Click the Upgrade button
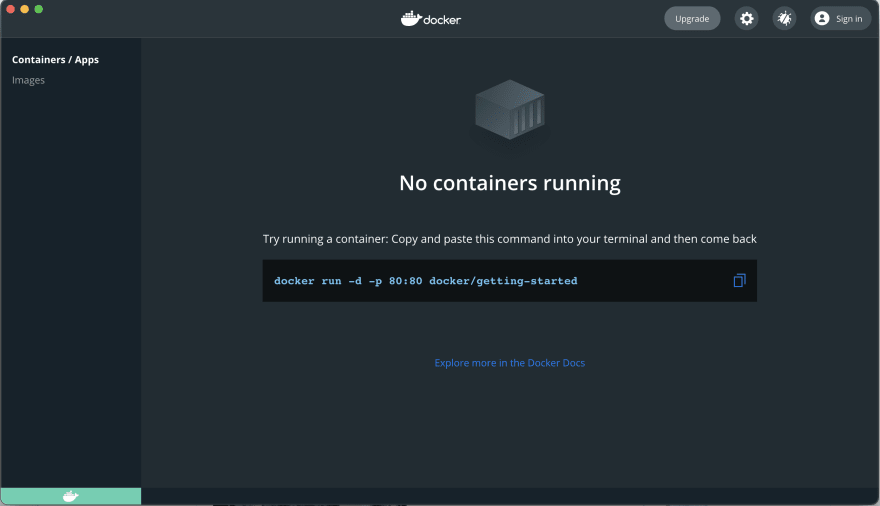The height and width of the screenshot is (506, 880). tap(692, 19)
